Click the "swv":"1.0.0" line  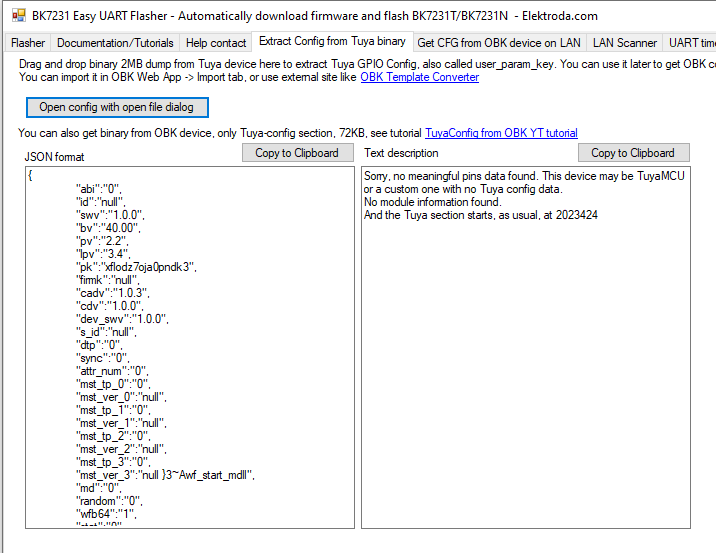[x=110, y=215]
